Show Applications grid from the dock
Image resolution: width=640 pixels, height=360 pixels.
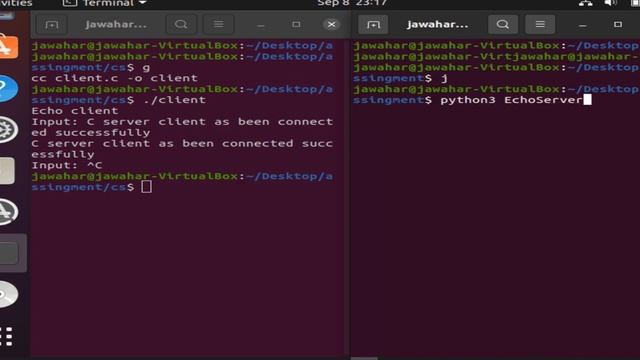tap(7, 337)
